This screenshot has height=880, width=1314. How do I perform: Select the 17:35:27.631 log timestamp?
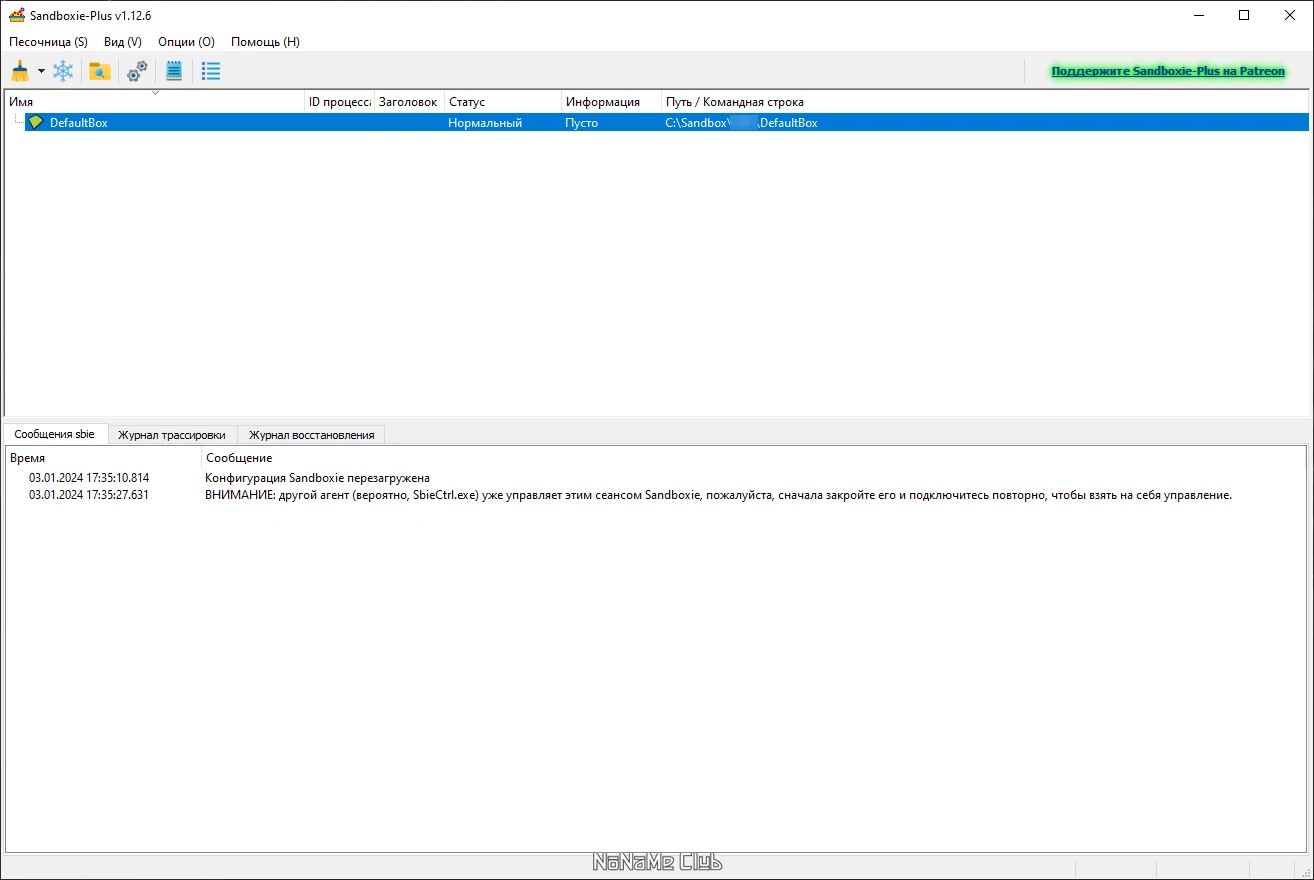pos(89,494)
